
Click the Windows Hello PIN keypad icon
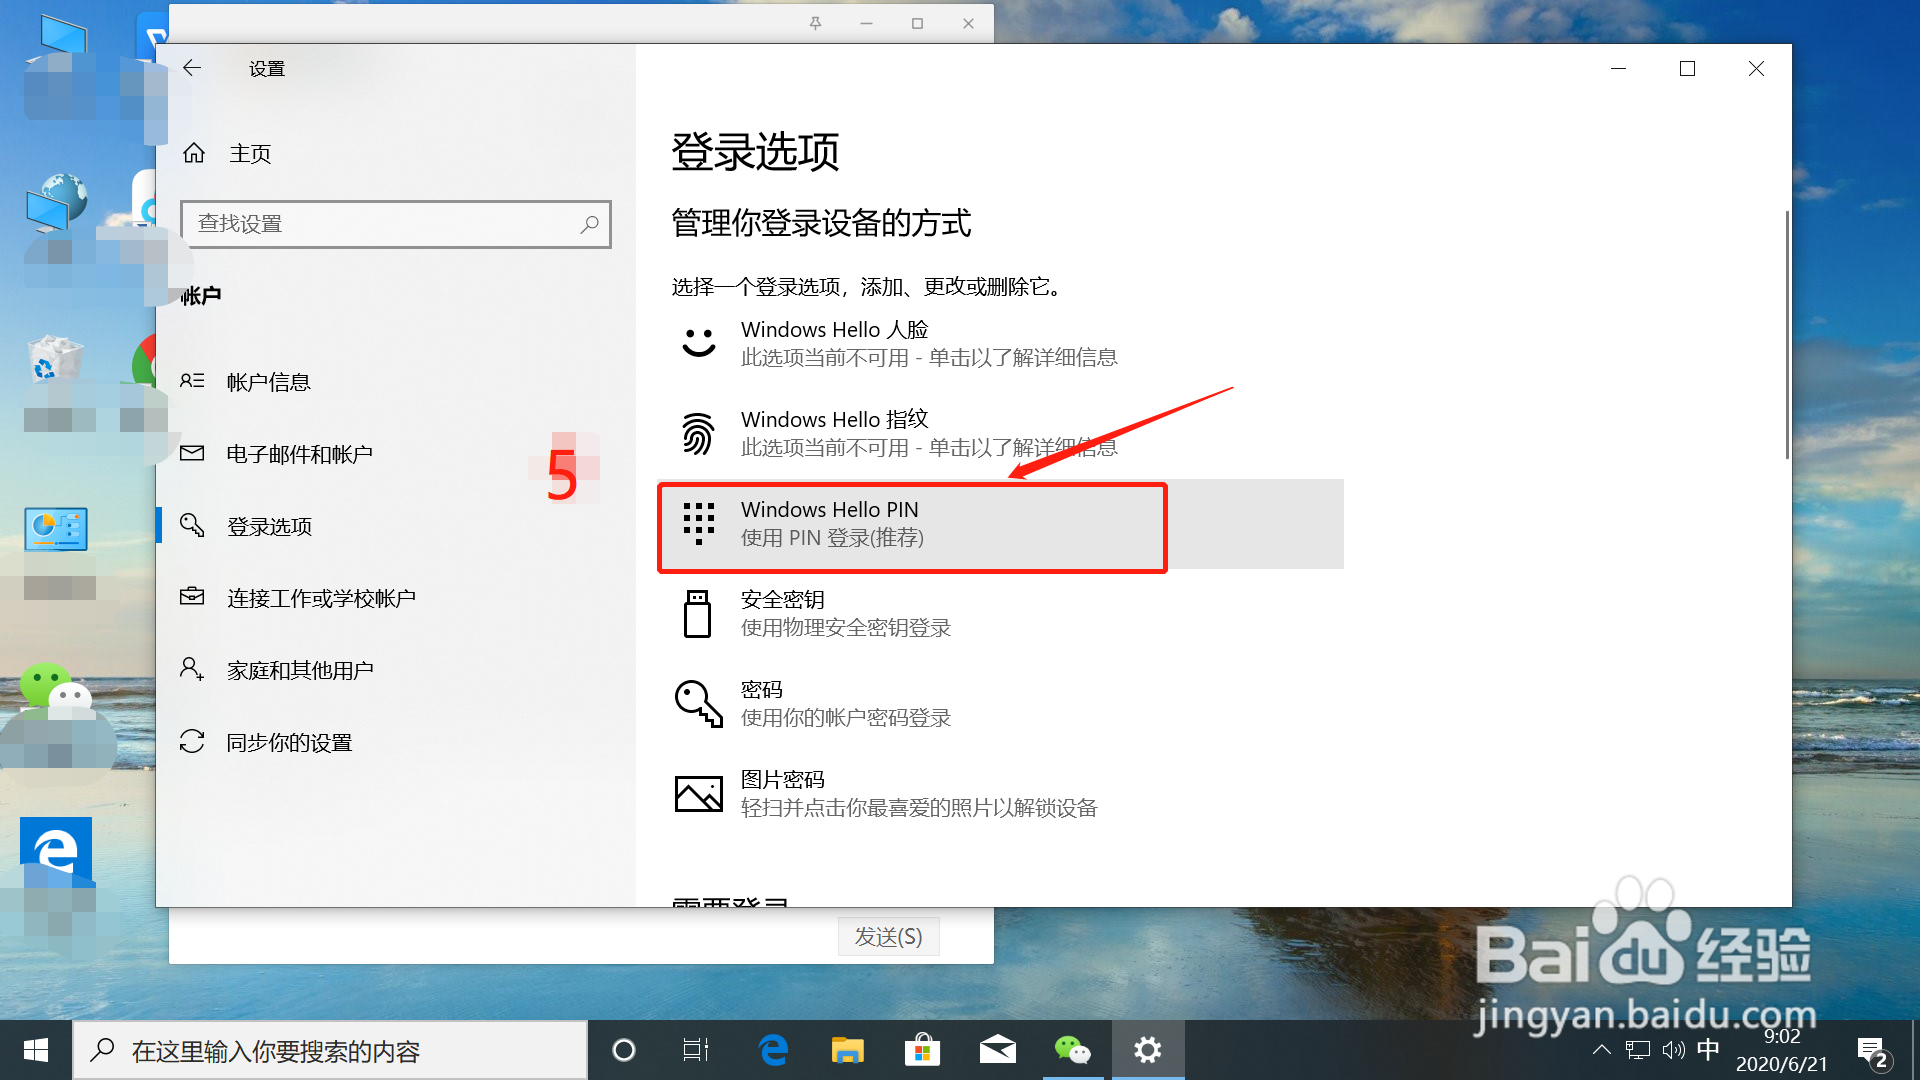point(699,523)
